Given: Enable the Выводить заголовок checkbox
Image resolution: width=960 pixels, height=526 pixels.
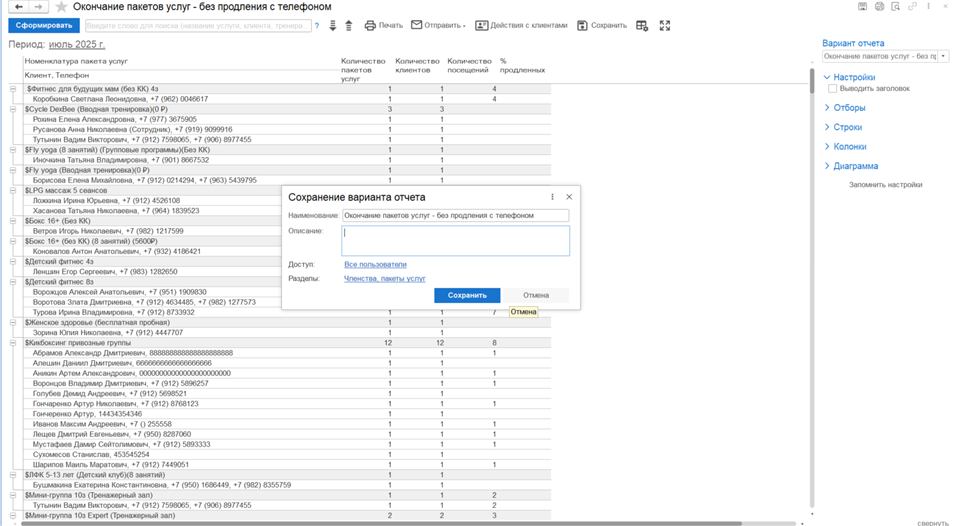Looking at the screenshot, I should (x=833, y=89).
